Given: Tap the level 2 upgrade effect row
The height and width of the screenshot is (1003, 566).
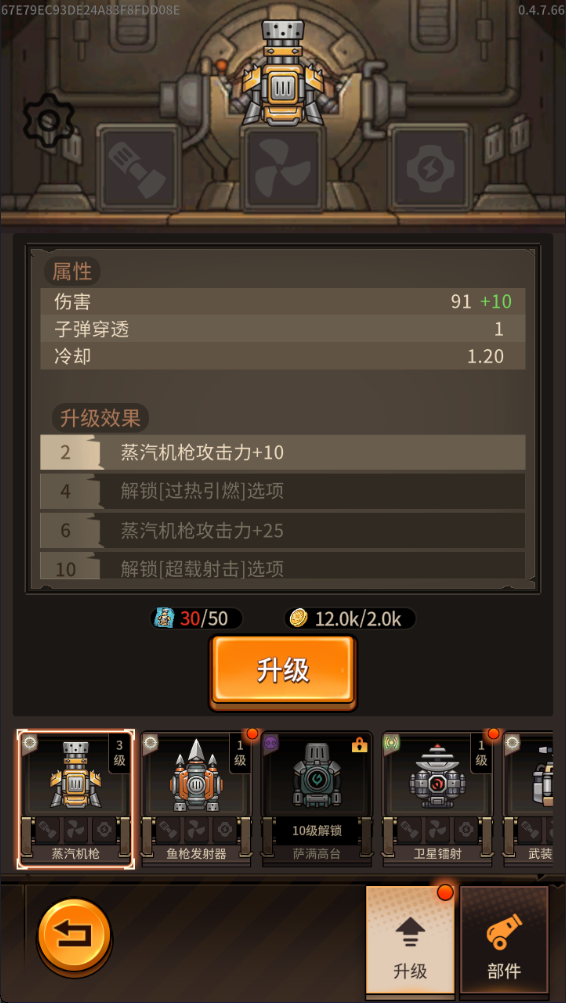Looking at the screenshot, I should point(283,453).
